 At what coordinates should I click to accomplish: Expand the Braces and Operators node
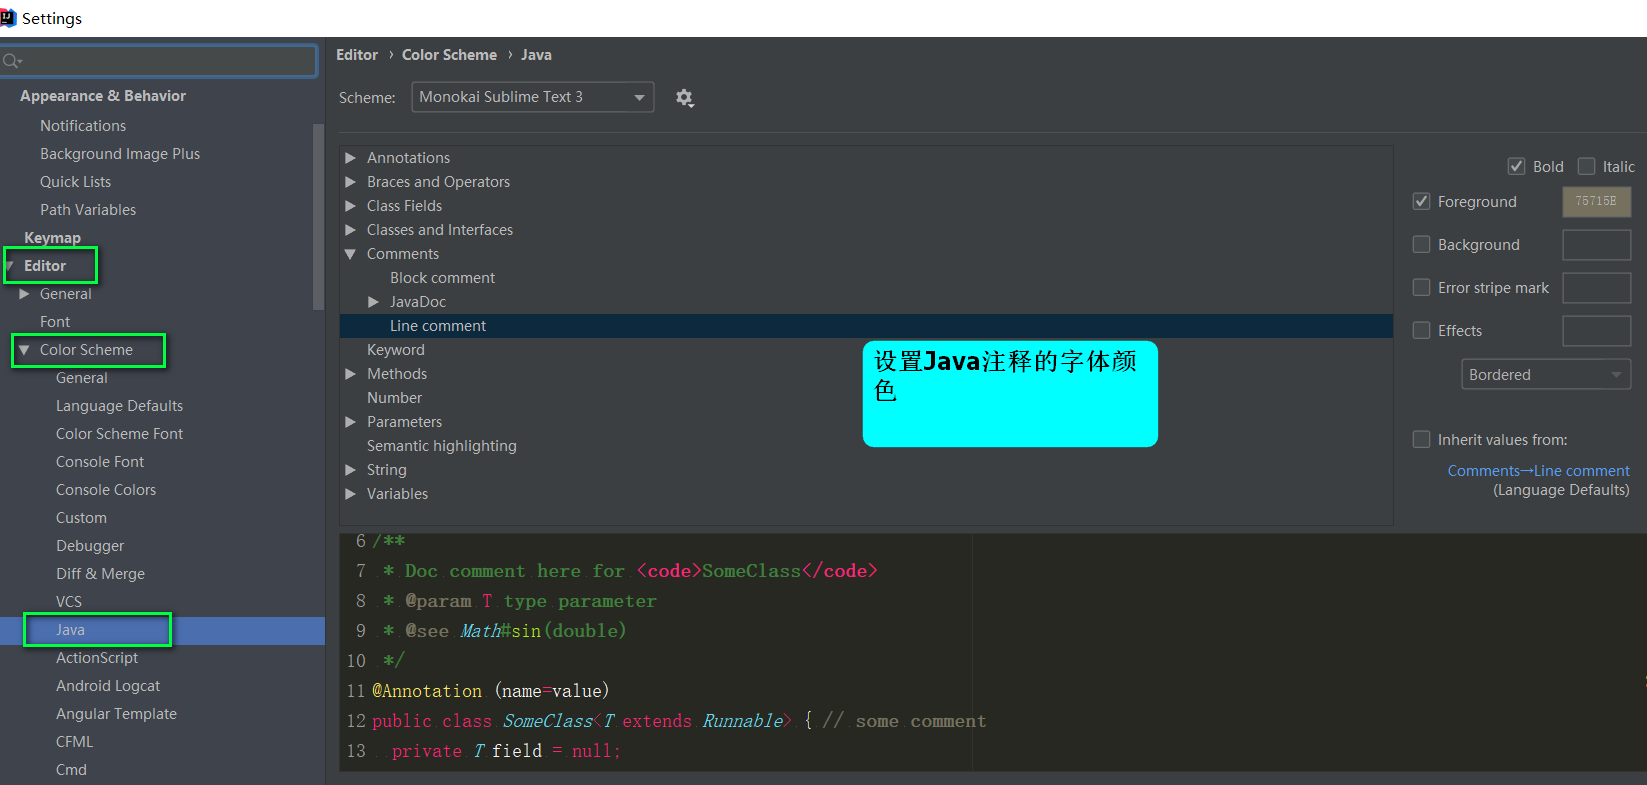[x=350, y=182]
